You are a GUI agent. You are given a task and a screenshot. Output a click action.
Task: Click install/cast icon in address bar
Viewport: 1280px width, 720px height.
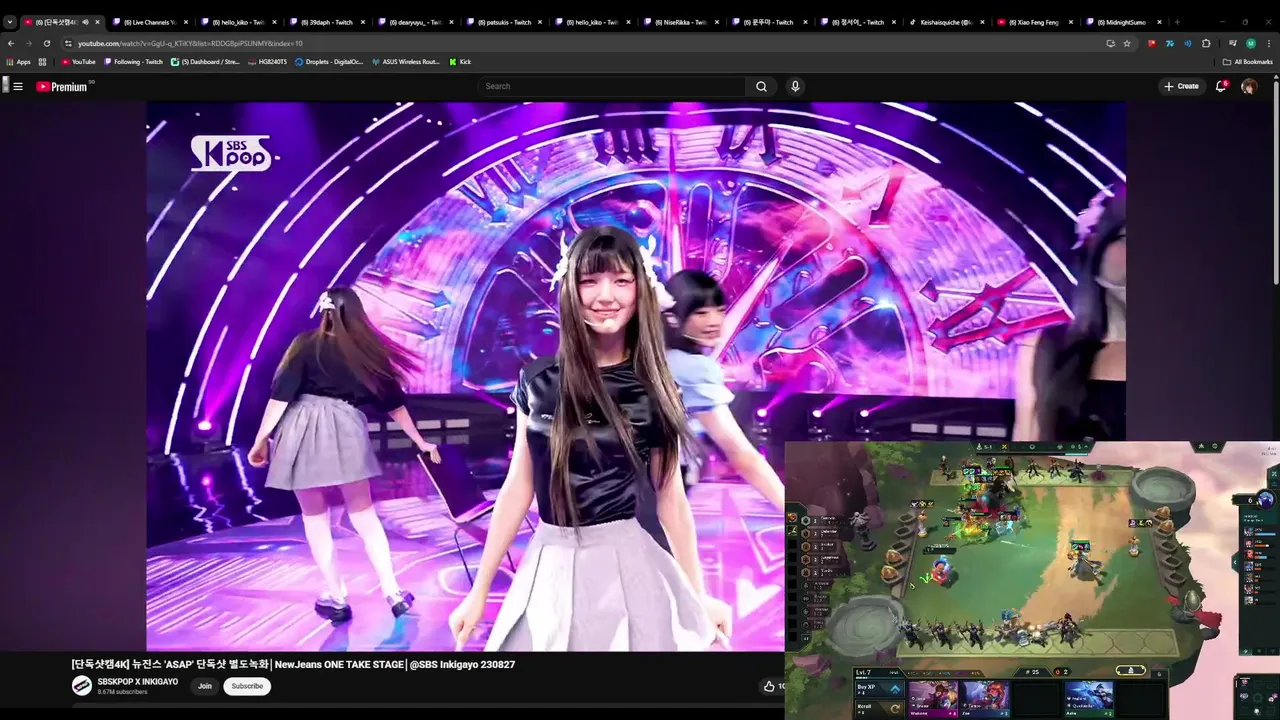1110,44
